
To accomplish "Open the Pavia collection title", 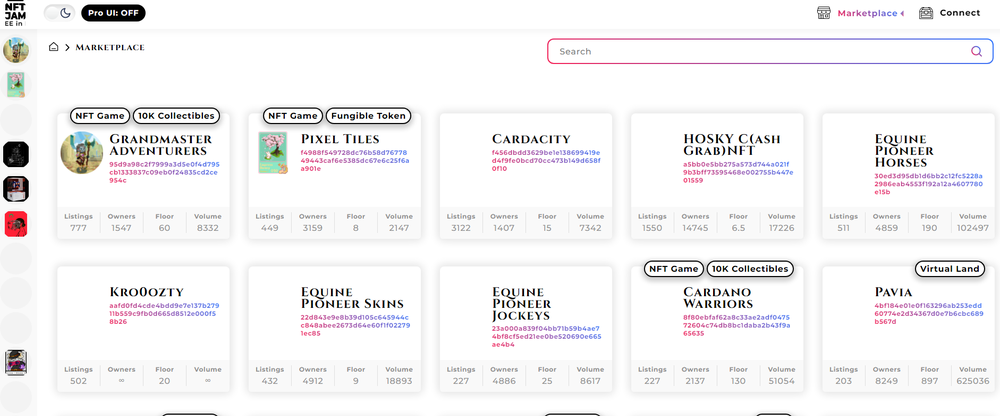I will [893, 292].
